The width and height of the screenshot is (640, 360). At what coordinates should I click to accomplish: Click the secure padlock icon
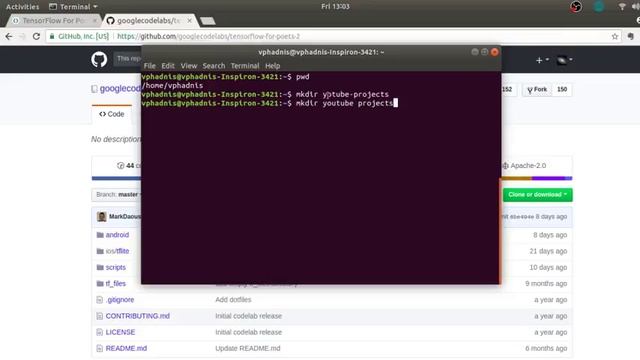click(x=52, y=36)
